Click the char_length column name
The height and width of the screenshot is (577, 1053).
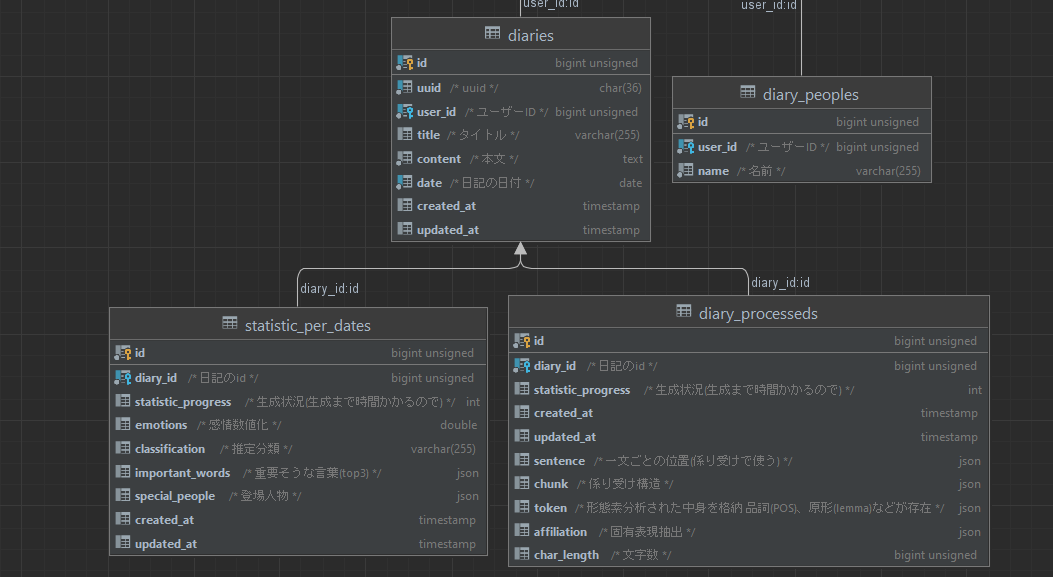pyautogui.click(x=566, y=556)
